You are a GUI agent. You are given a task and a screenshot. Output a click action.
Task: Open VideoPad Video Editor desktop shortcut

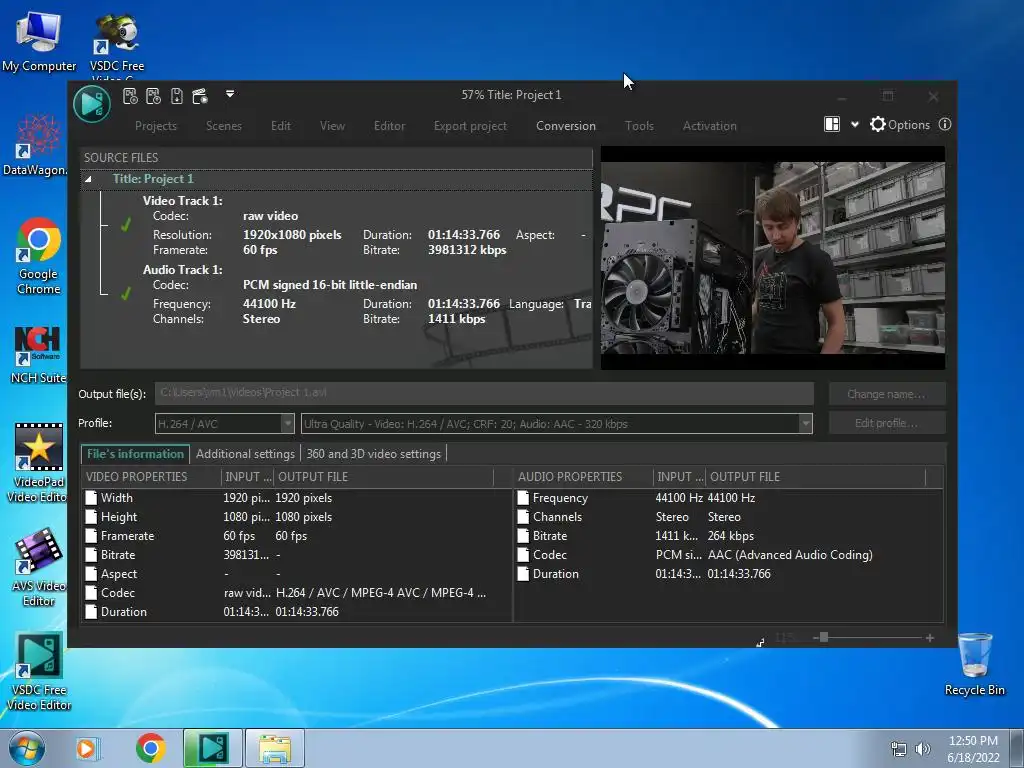point(38,463)
